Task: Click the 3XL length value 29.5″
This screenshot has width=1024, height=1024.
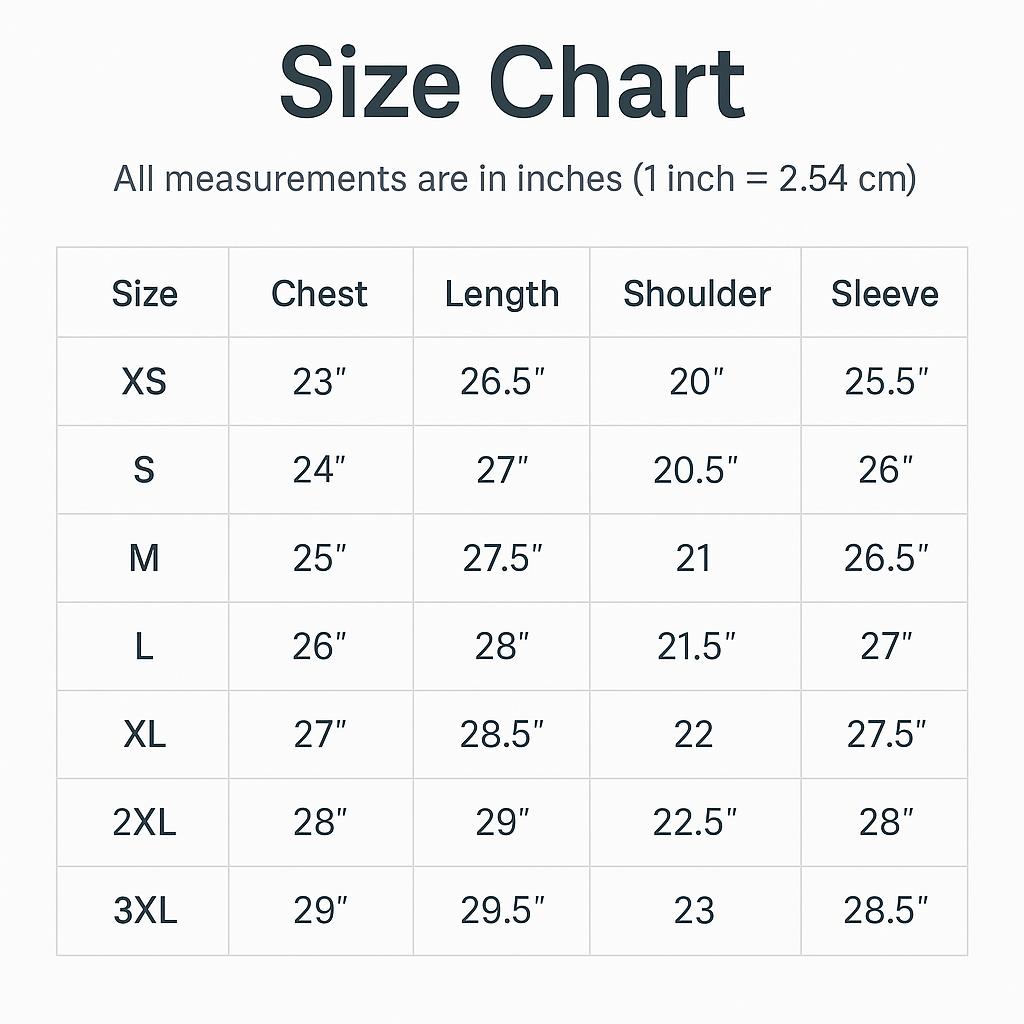Action: click(x=502, y=911)
